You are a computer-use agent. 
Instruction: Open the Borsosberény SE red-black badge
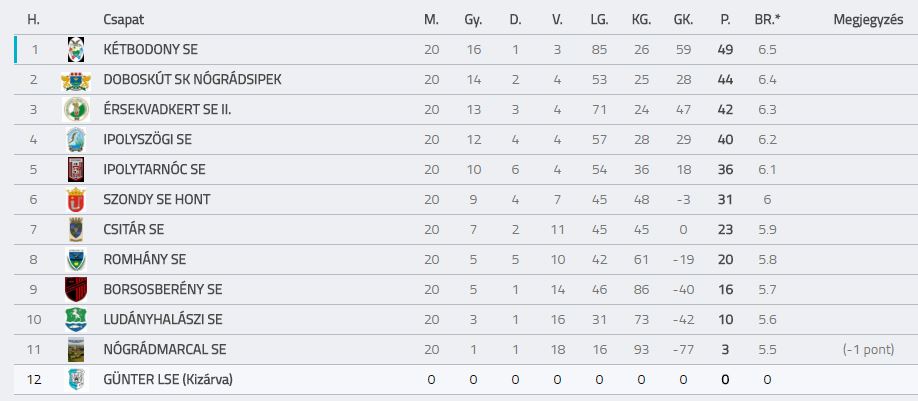(x=76, y=290)
